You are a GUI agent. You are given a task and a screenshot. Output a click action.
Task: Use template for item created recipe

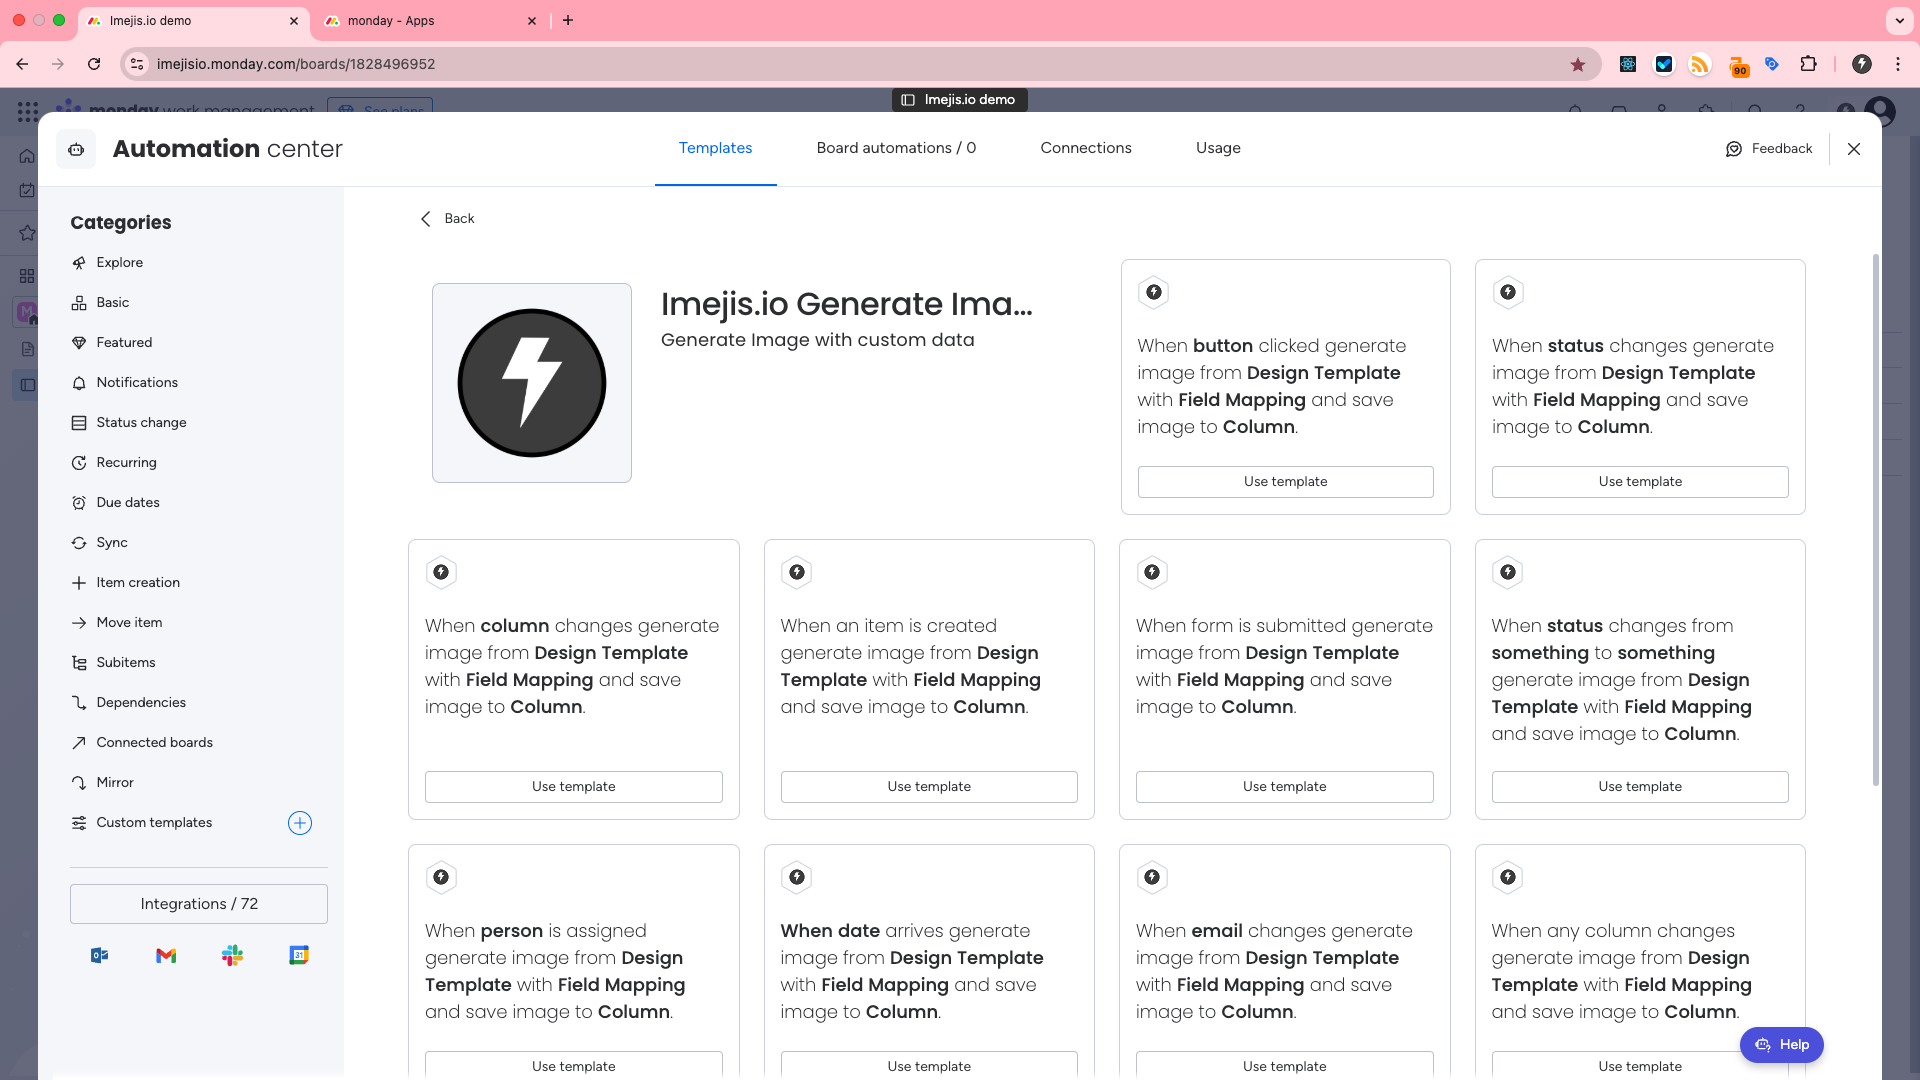[x=929, y=787]
